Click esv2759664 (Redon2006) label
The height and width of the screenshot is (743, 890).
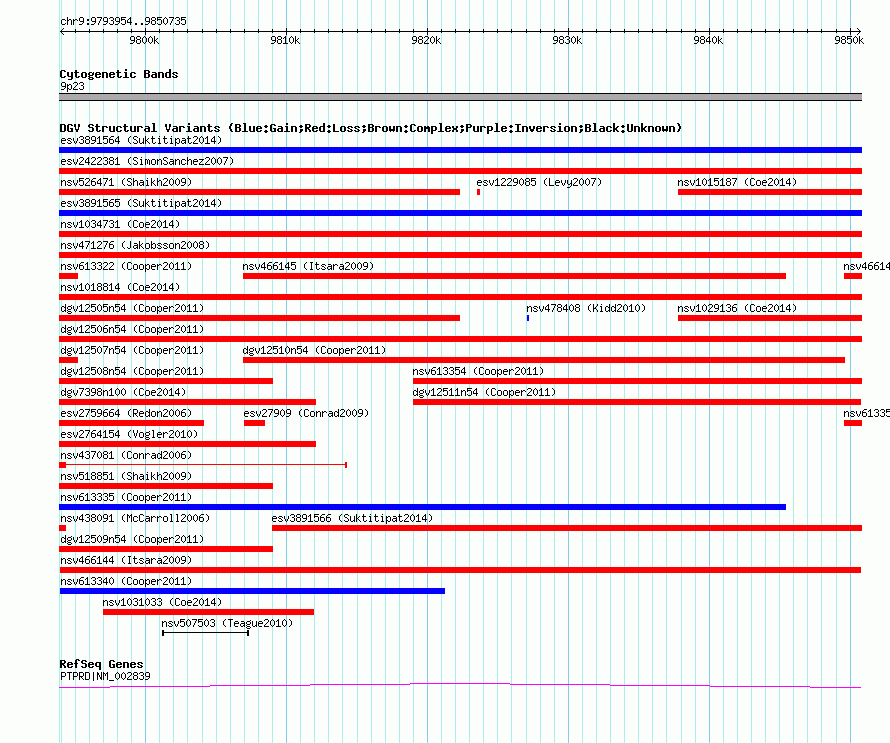[x=126, y=413]
